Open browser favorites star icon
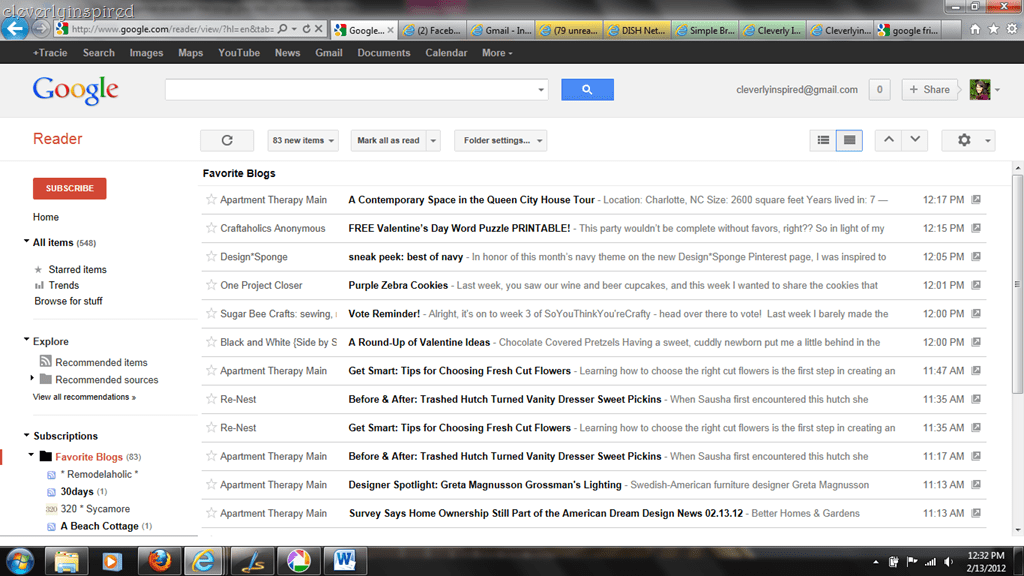This screenshot has height=576, width=1024. point(993,29)
